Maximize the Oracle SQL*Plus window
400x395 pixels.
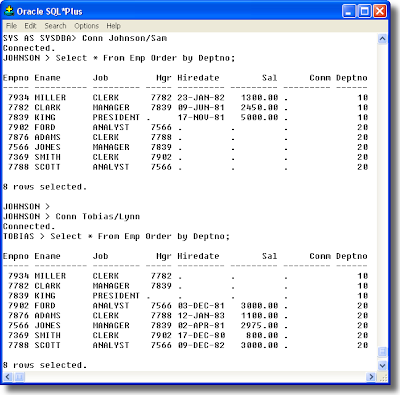[x=364, y=11]
